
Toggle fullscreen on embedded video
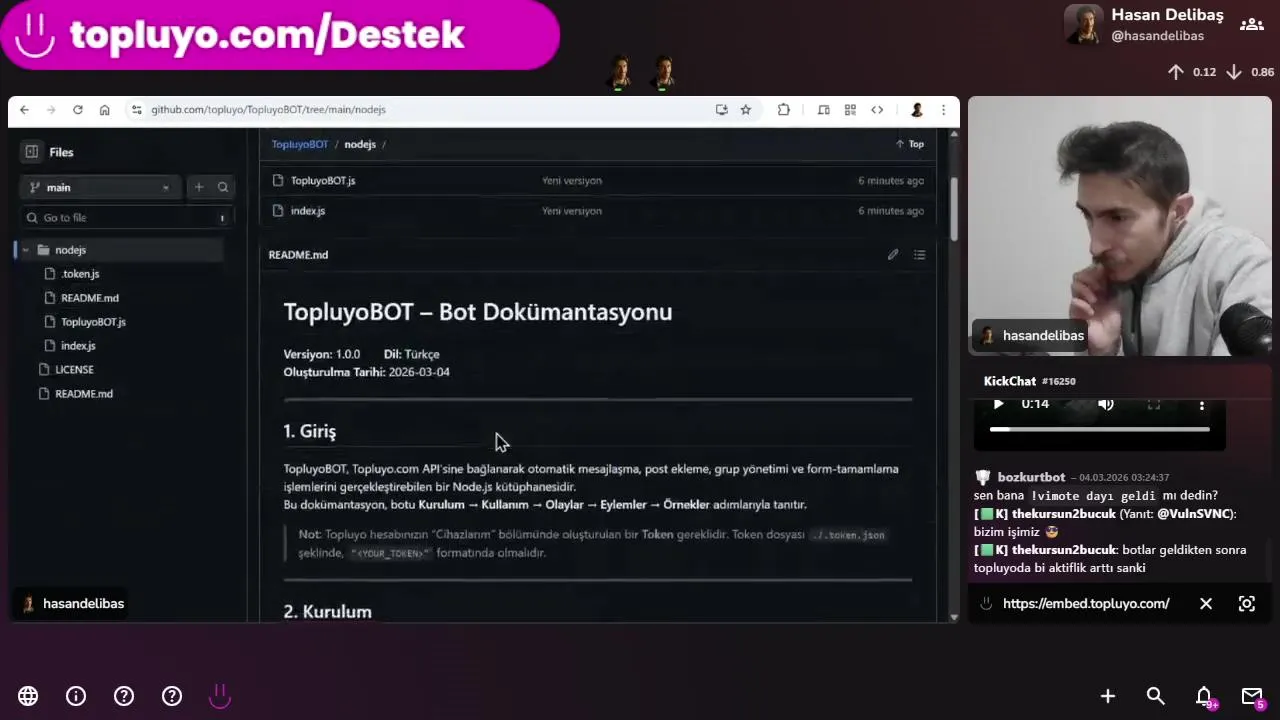1154,404
